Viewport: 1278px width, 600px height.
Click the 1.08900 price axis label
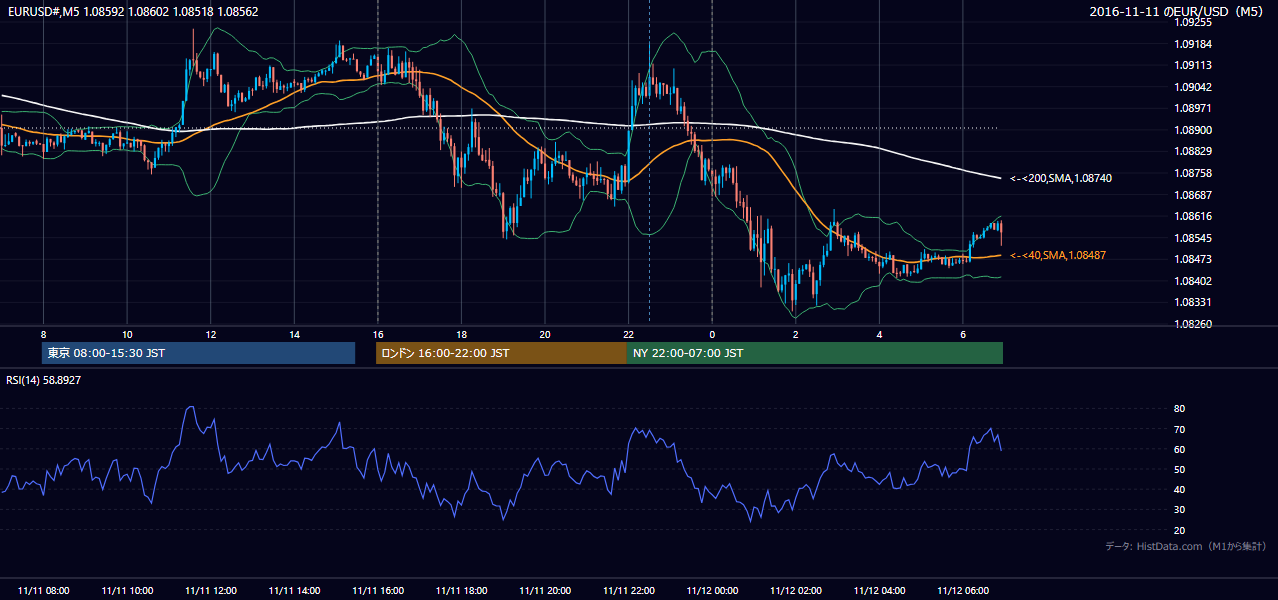click(1192, 130)
